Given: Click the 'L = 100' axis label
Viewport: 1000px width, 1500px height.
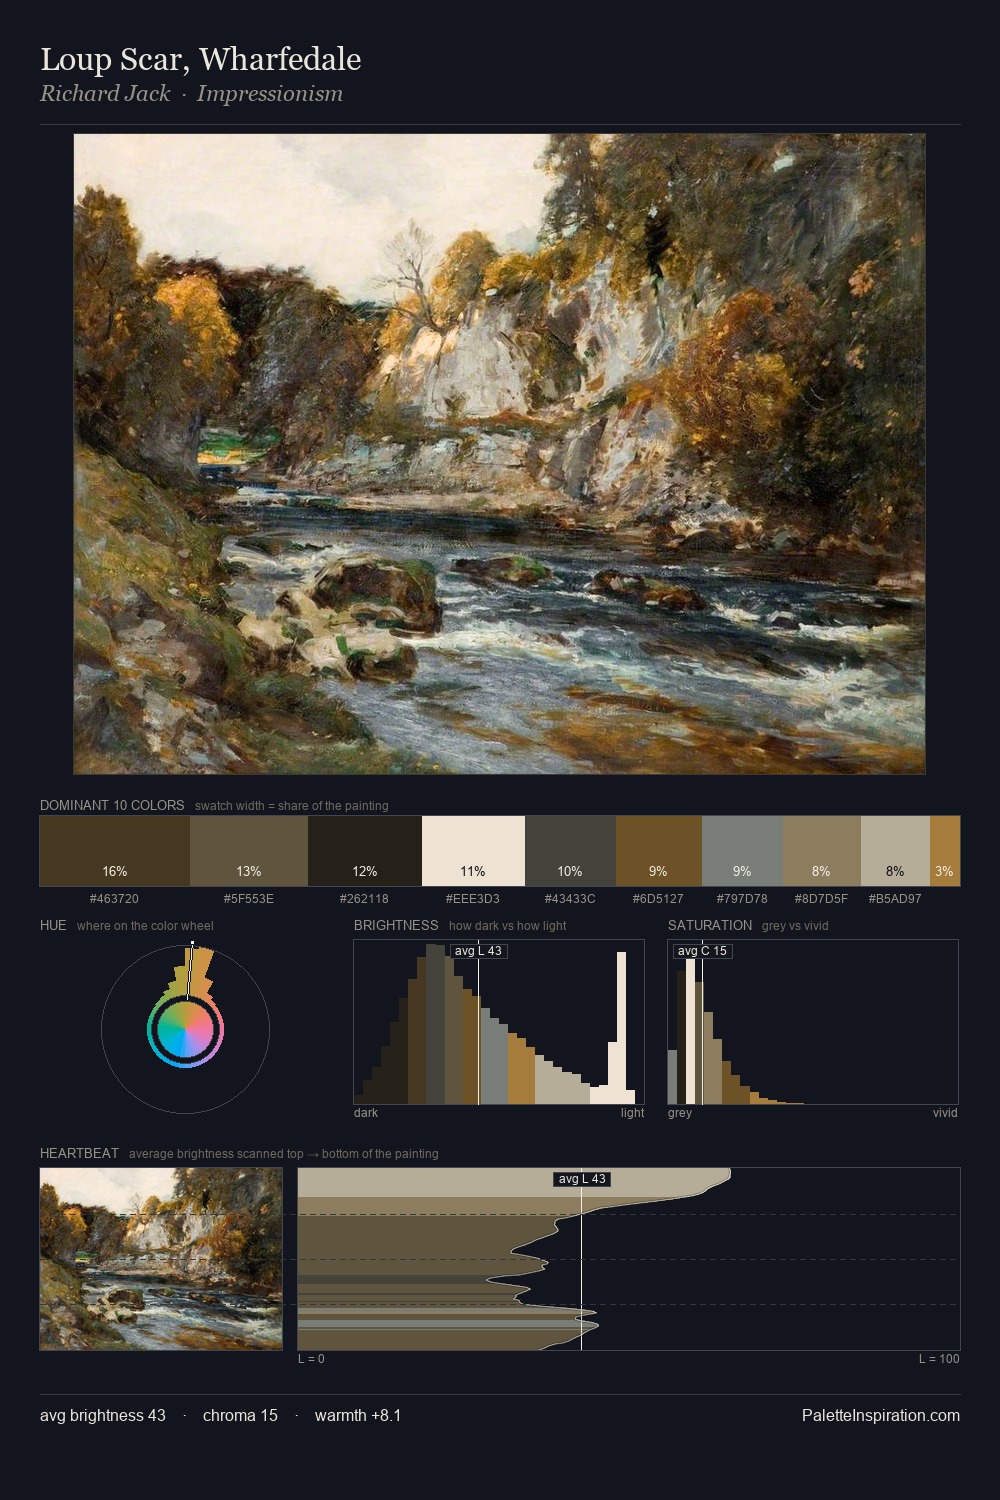Looking at the screenshot, I should tap(939, 1359).
